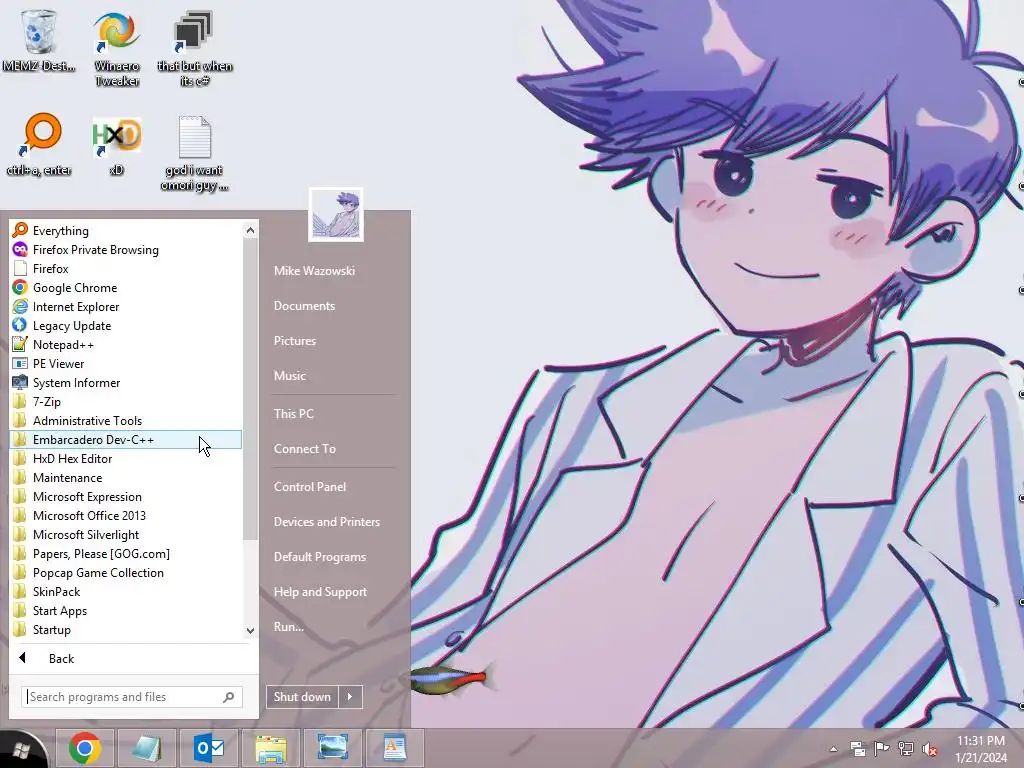Image resolution: width=1024 pixels, height=768 pixels.
Task: Open Firefox Private Browsing entry
Action: (125, 249)
